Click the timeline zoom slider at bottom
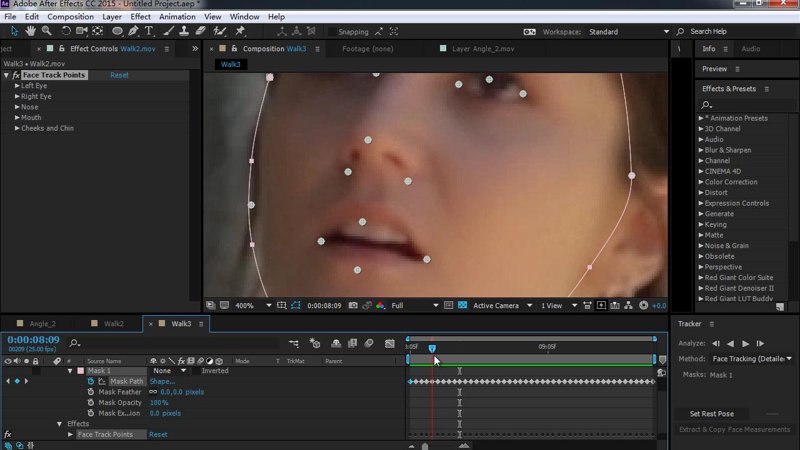Viewport: 800px width, 450px height. coord(425,446)
